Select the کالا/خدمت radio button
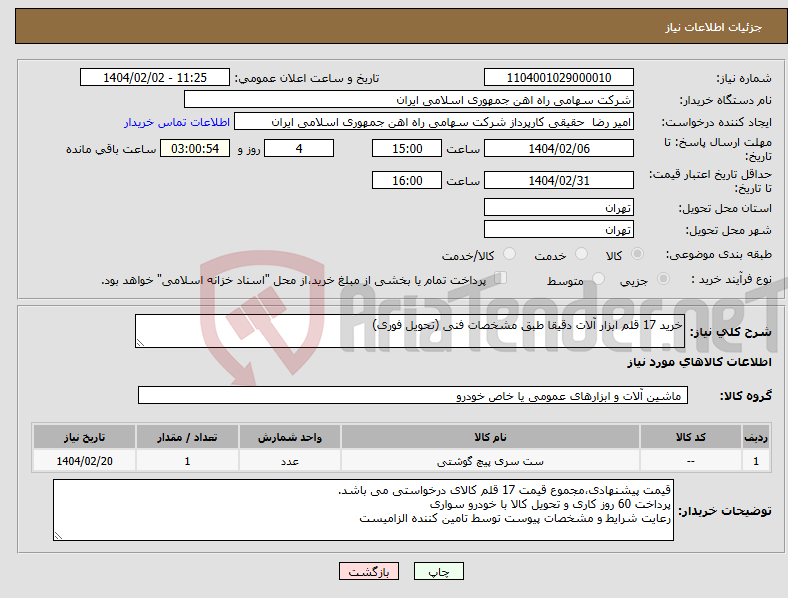The width and height of the screenshot is (788, 598). tap(509, 254)
